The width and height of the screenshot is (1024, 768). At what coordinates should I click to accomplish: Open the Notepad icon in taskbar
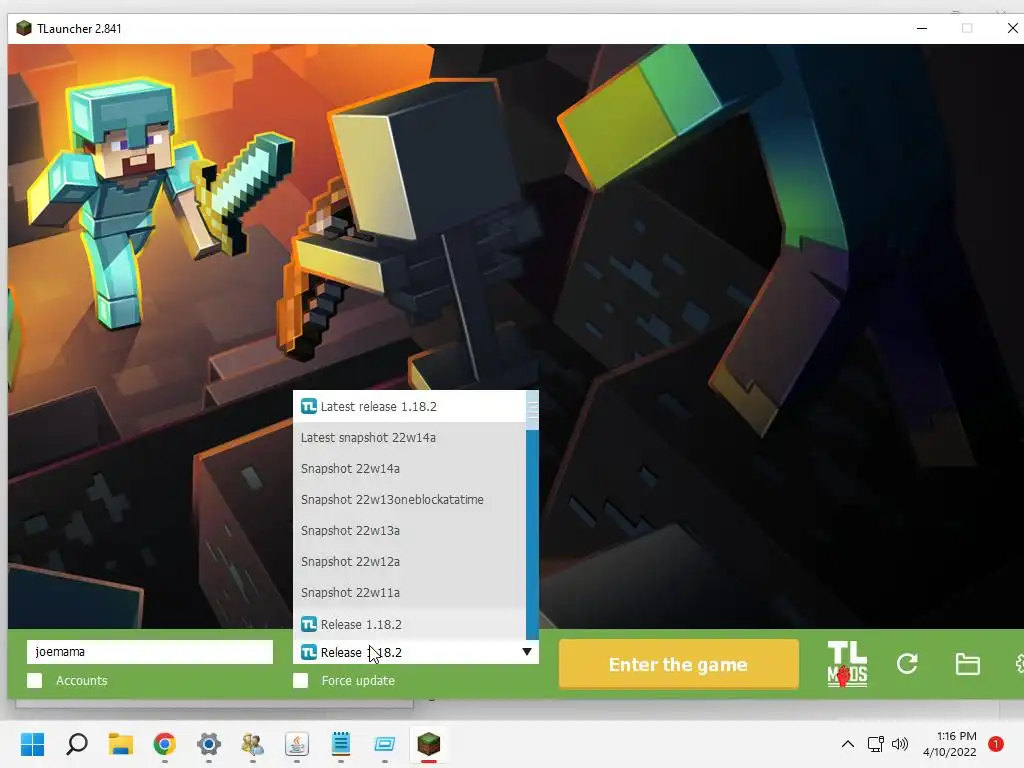click(x=341, y=744)
